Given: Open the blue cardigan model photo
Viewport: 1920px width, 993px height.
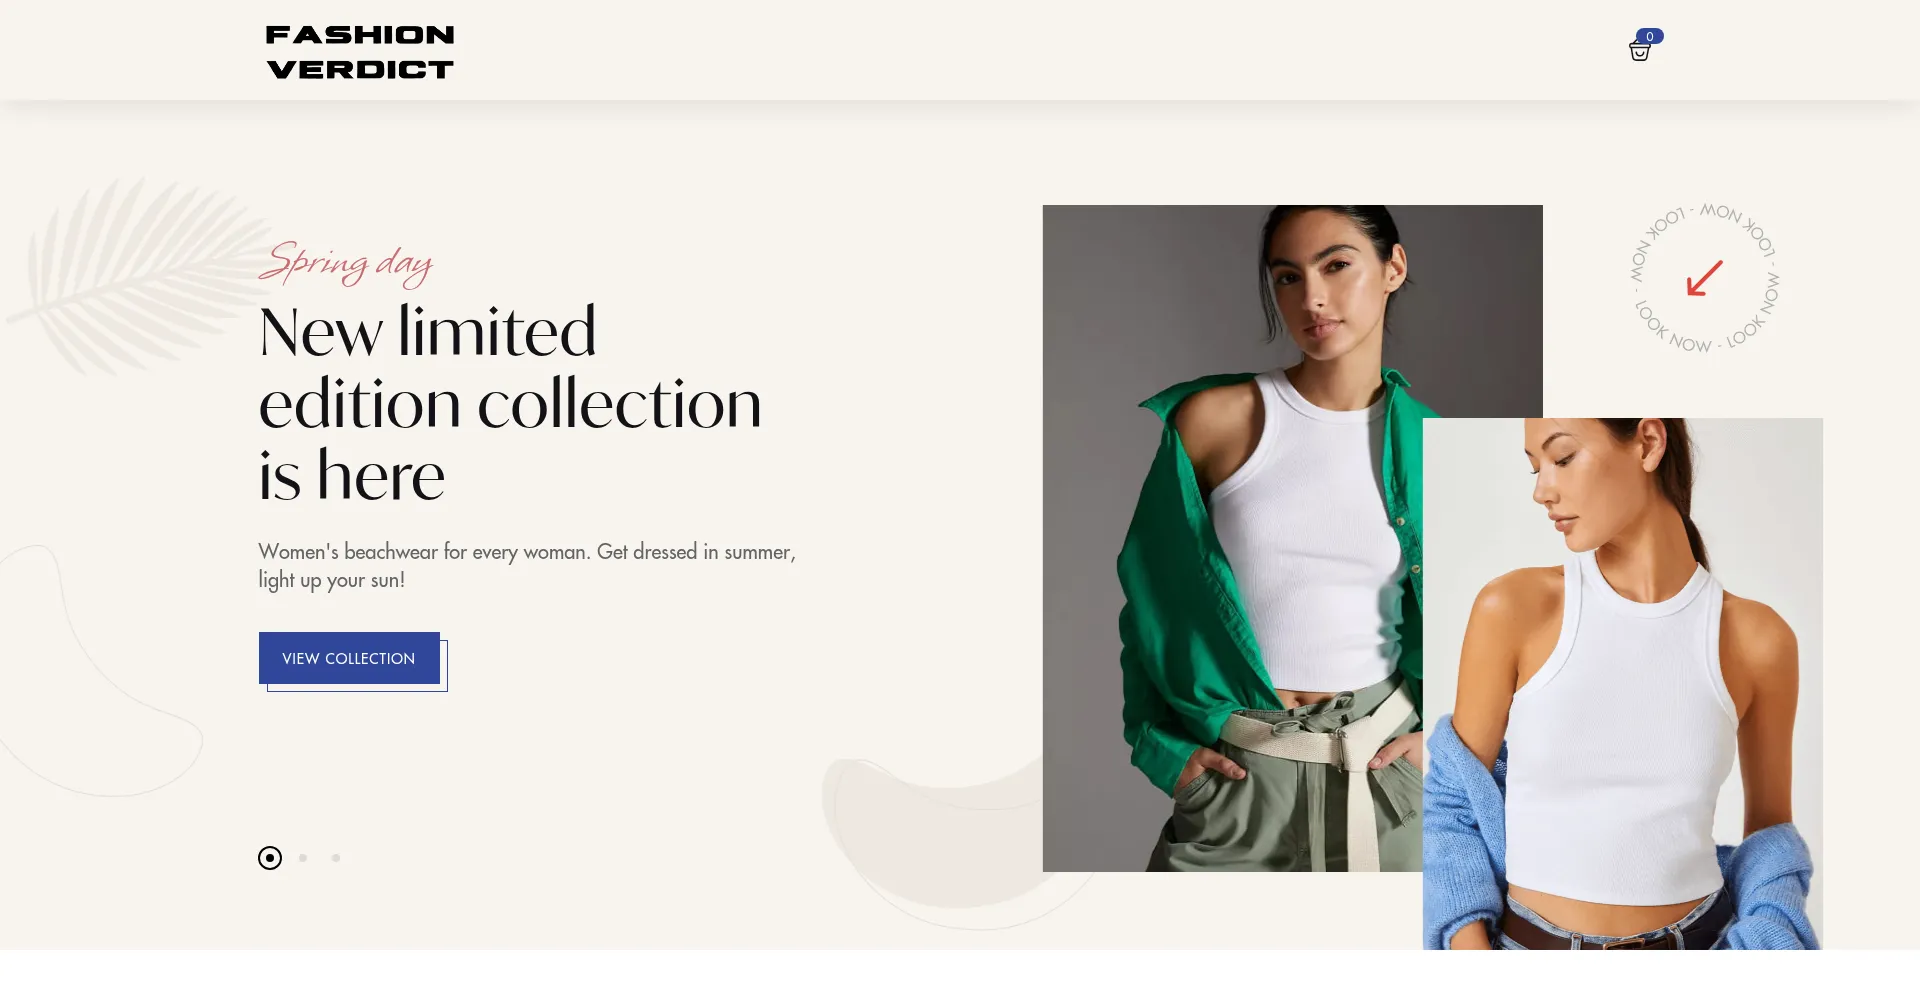Looking at the screenshot, I should [1623, 684].
